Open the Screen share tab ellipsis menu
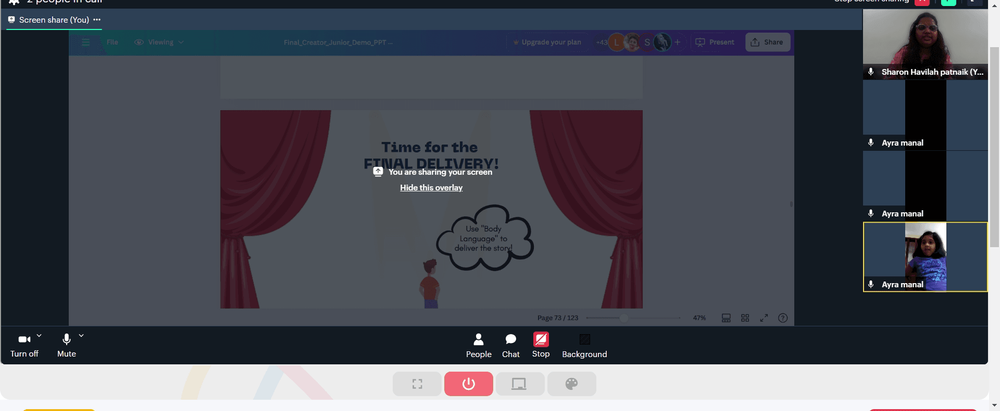 click(97, 20)
